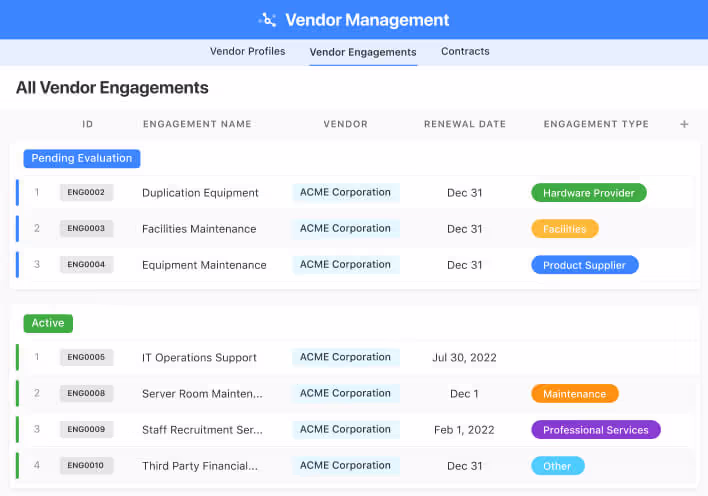Viewport: 708px width, 496px height.
Task: Open ENG0002 record ID badge
Action: click(x=86, y=193)
